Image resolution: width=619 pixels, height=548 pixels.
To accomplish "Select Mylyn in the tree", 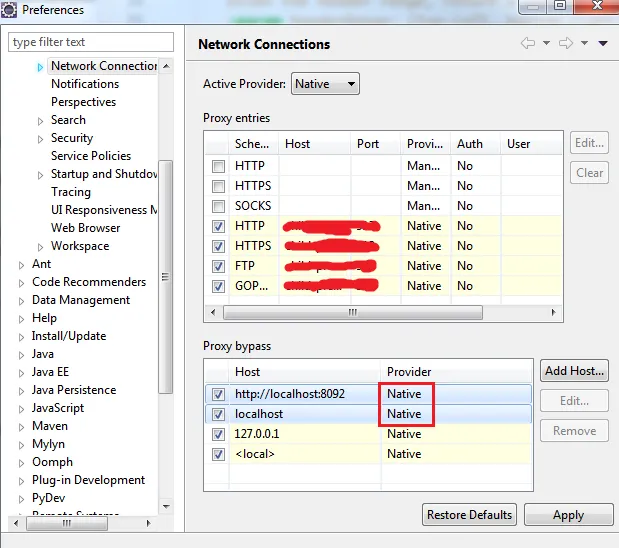I will click(48, 444).
